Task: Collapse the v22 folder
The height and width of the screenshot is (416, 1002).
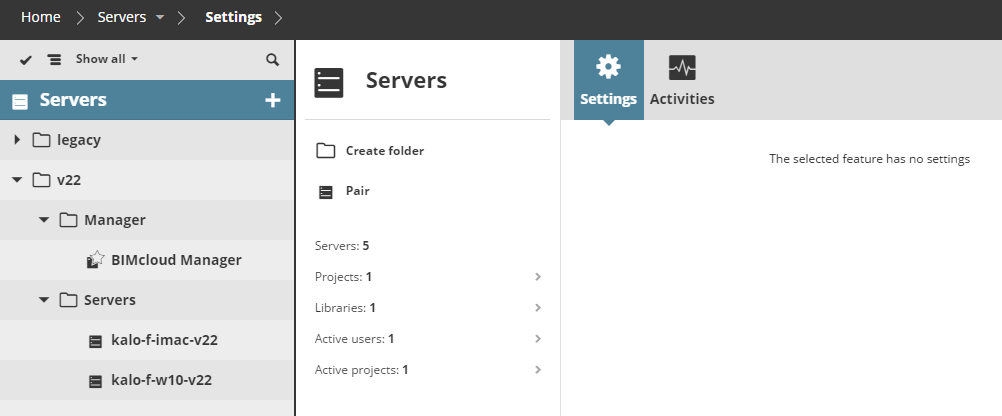Action: click(x=17, y=180)
